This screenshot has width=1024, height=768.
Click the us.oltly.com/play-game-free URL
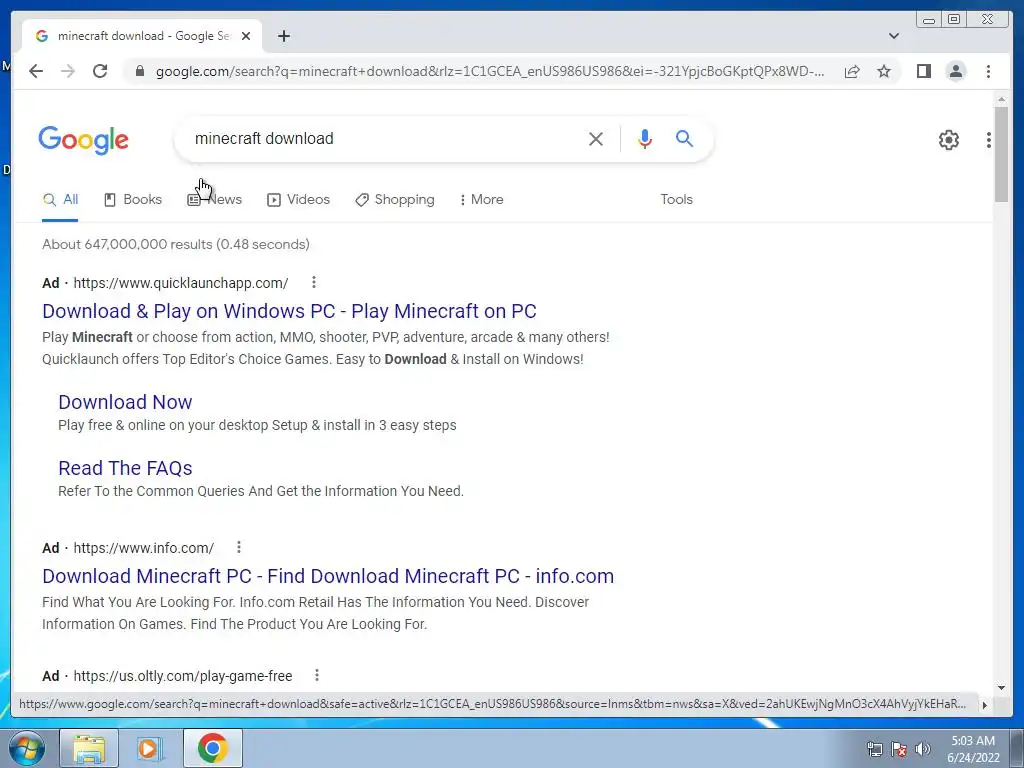pos(183,676)
